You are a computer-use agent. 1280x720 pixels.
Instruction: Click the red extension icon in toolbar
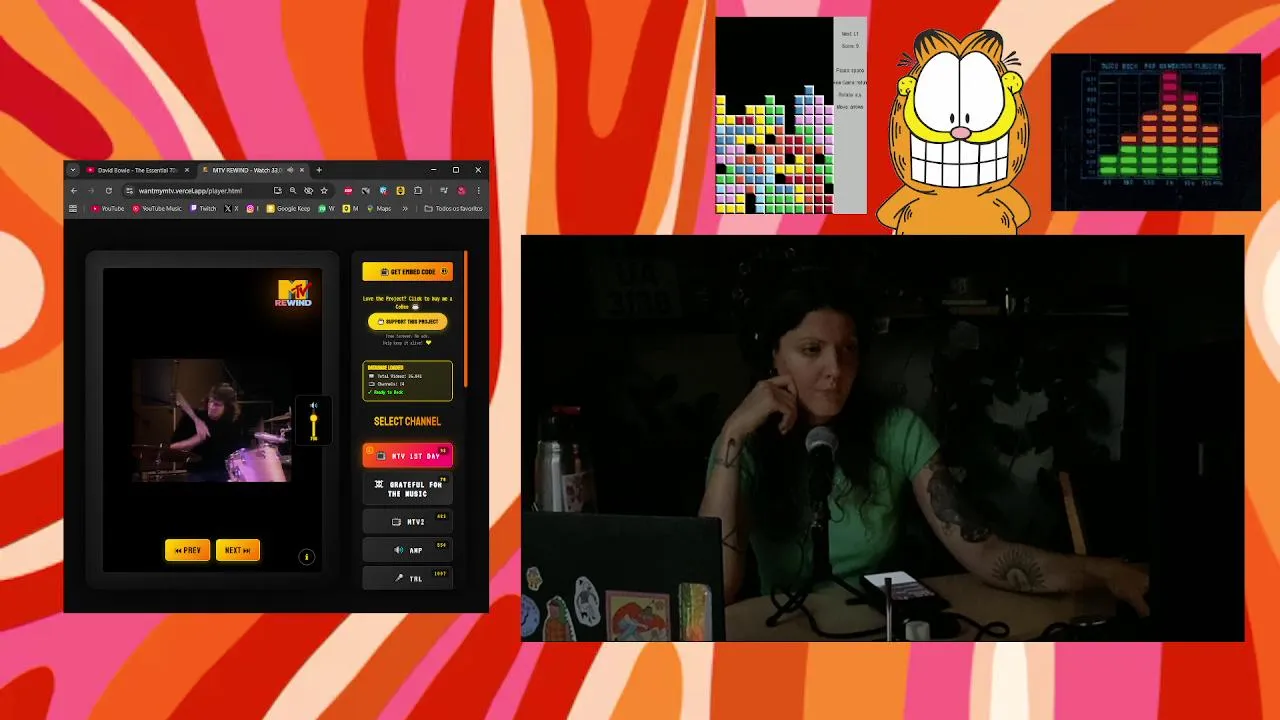coord(348,190)
